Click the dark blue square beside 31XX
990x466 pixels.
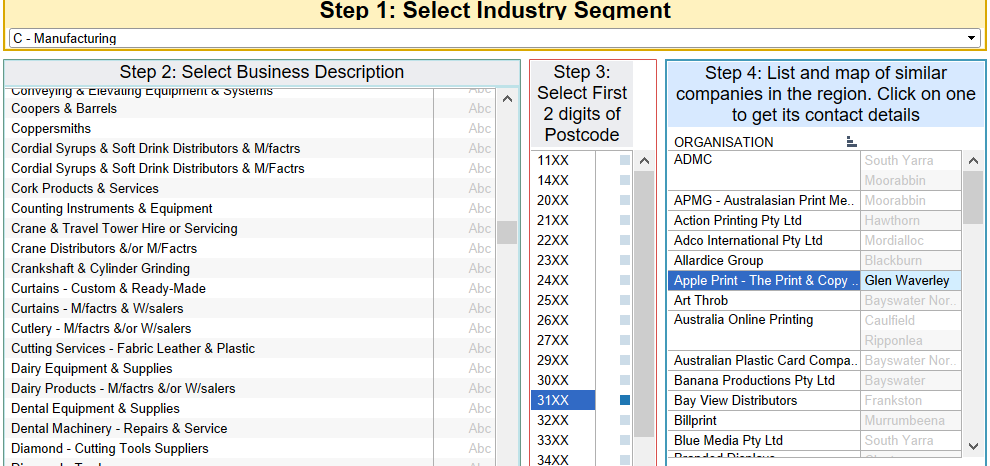pos(625,400)
